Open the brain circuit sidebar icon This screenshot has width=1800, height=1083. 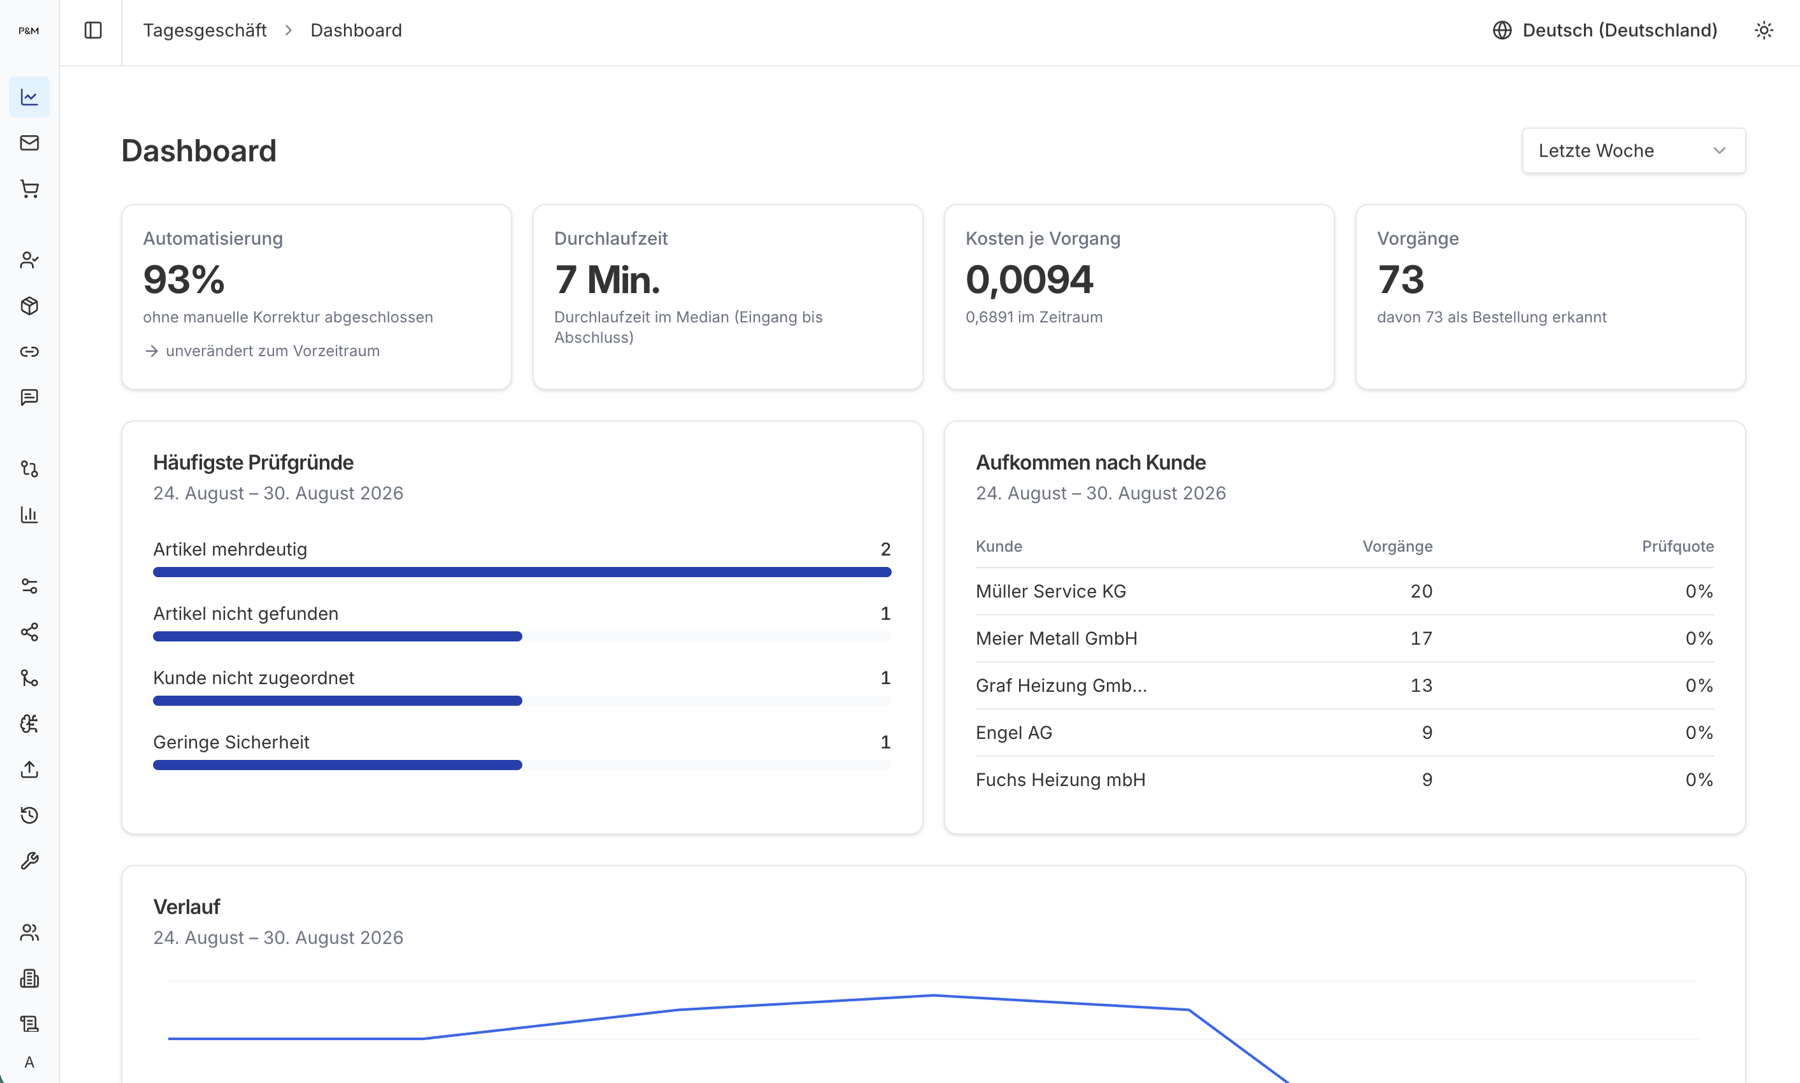point(29,724)
